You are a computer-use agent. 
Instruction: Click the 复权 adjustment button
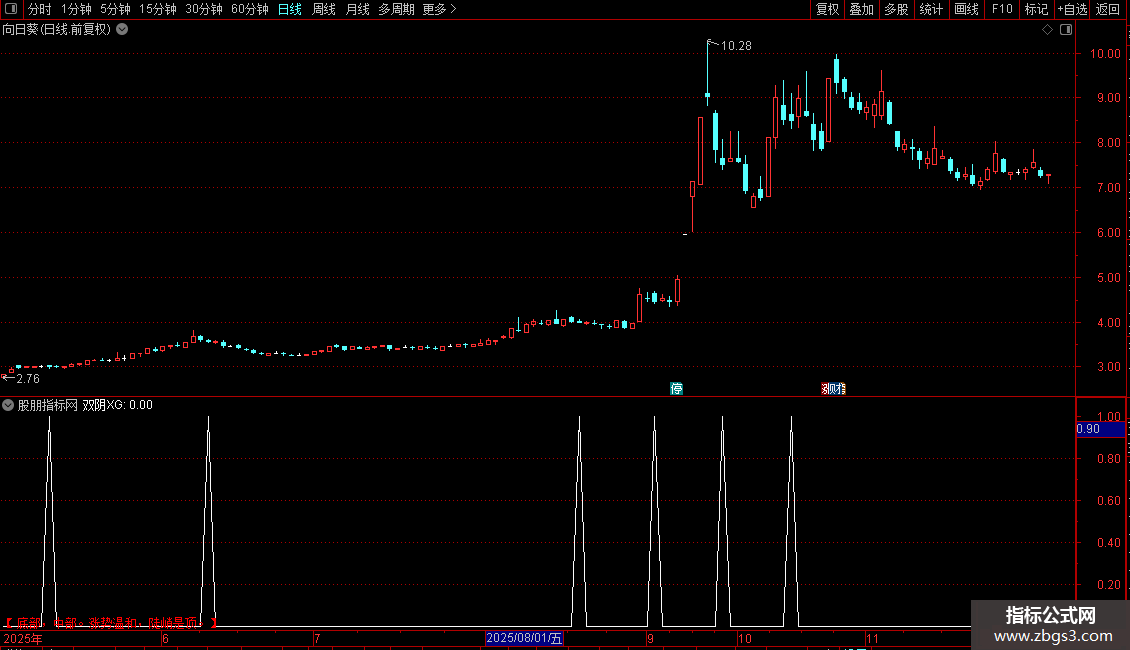[827, 9]
